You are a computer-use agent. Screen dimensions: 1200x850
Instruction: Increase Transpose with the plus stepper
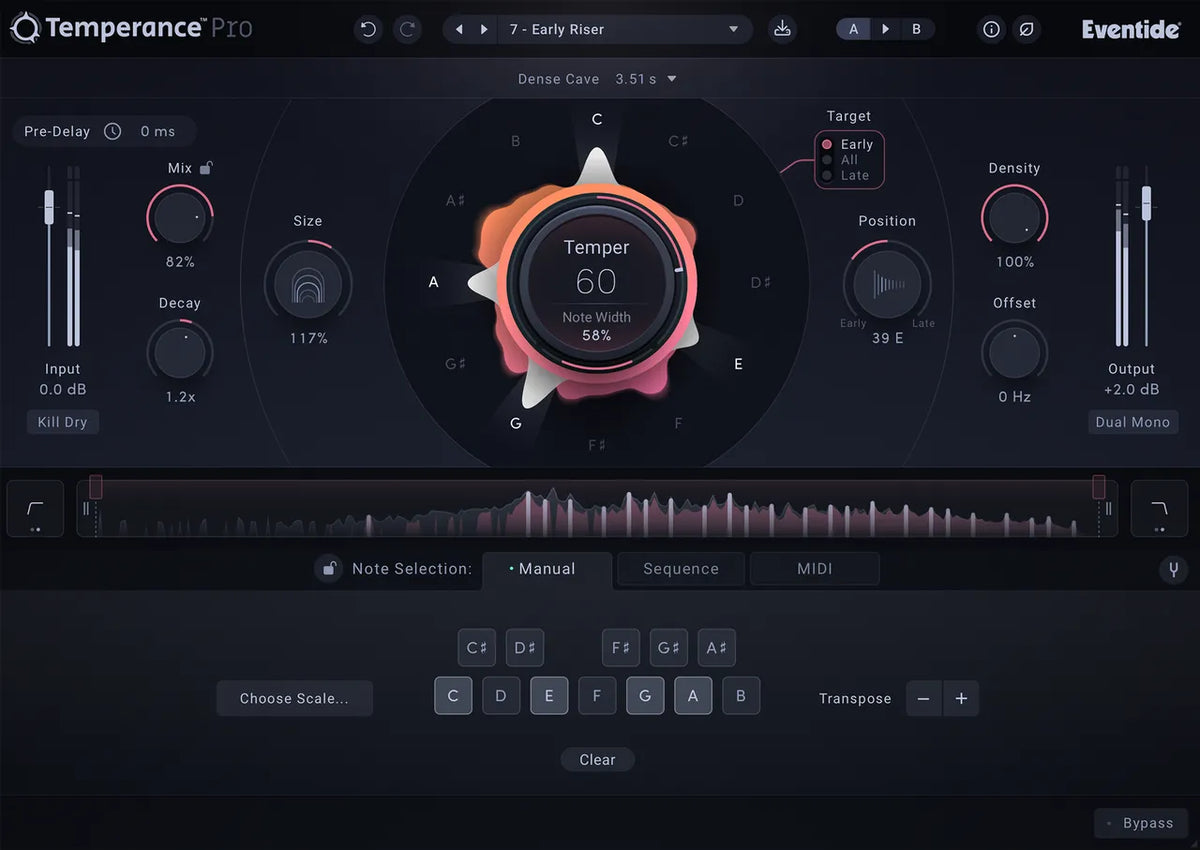pyautogui.click(x=961, y=698)
